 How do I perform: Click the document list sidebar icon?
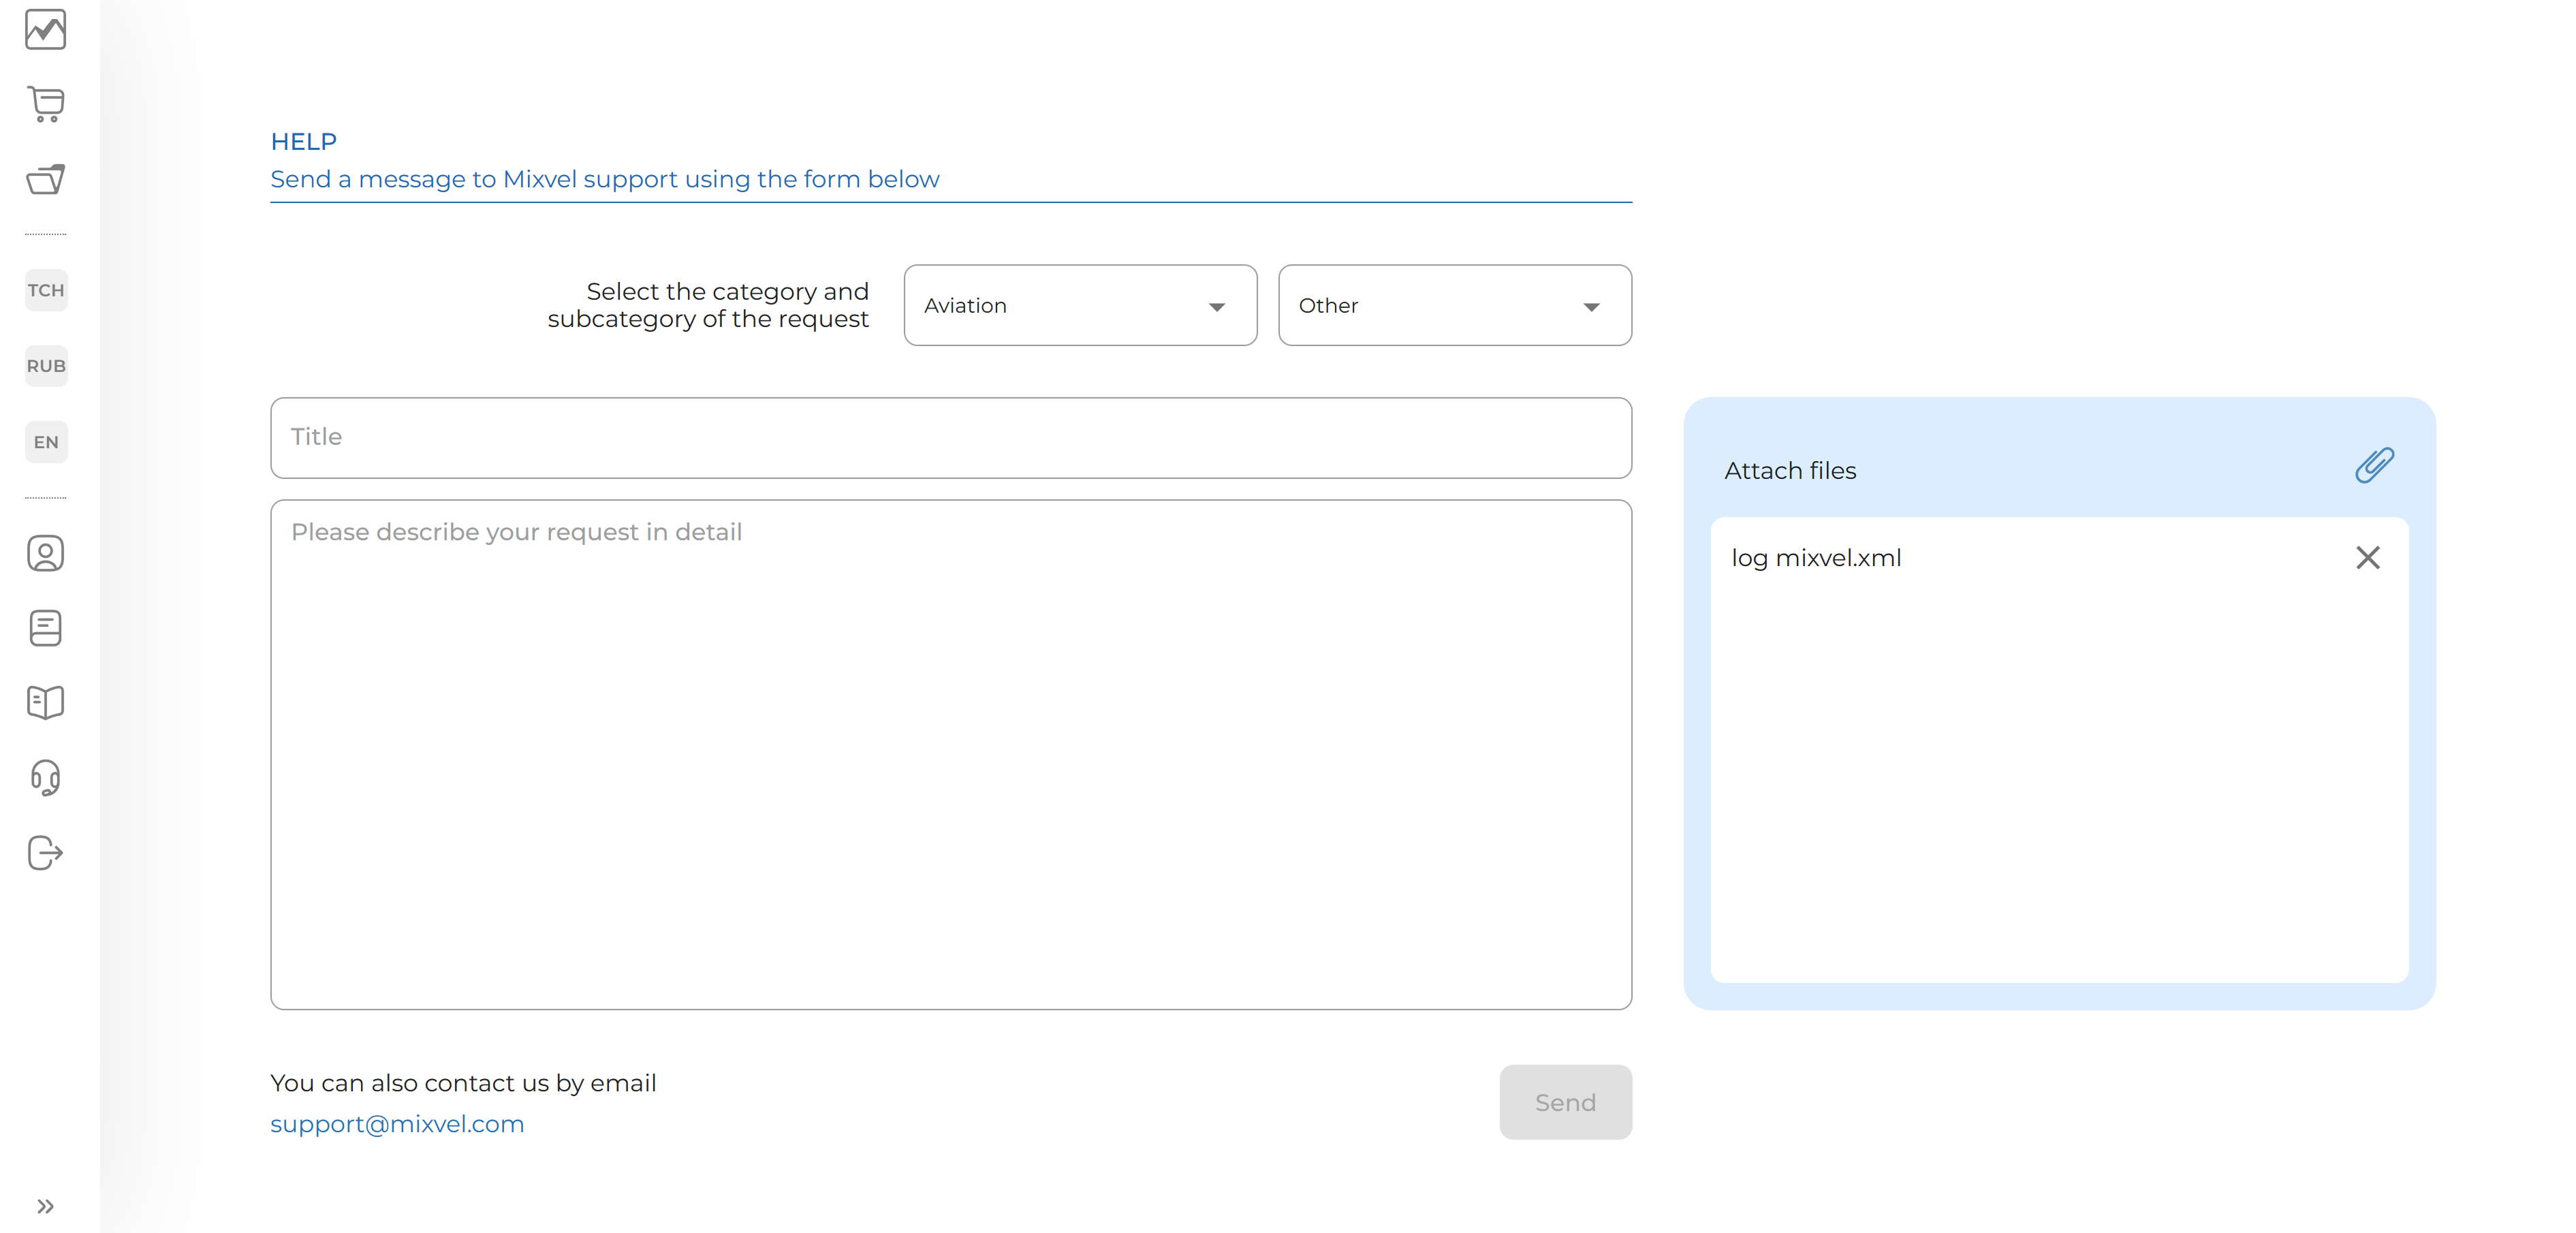(x=45, y=628)
